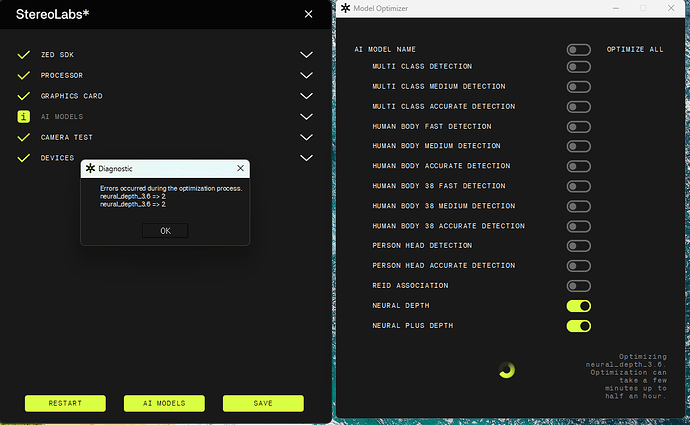Open the AI Models button
The height and width of the screenshot is (425, 690).
(164, 403)
